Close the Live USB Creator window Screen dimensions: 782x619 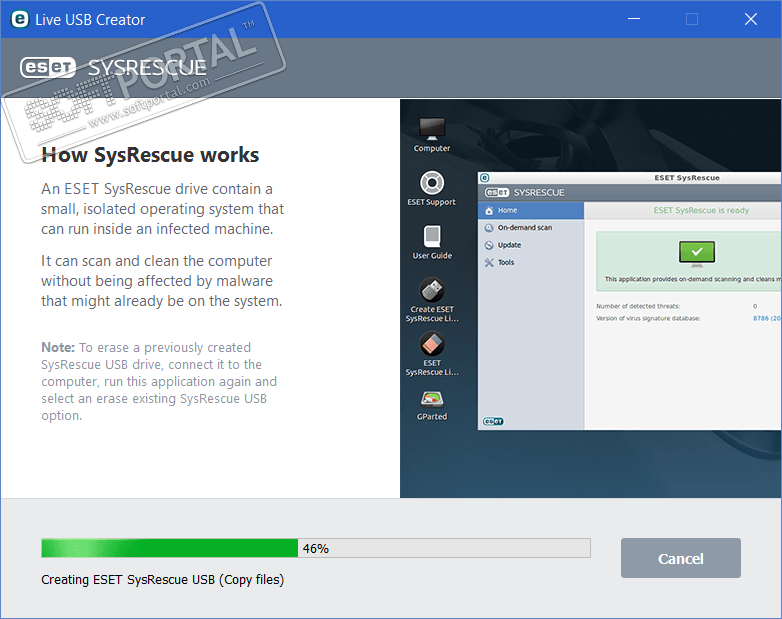(x=751, y=19)
